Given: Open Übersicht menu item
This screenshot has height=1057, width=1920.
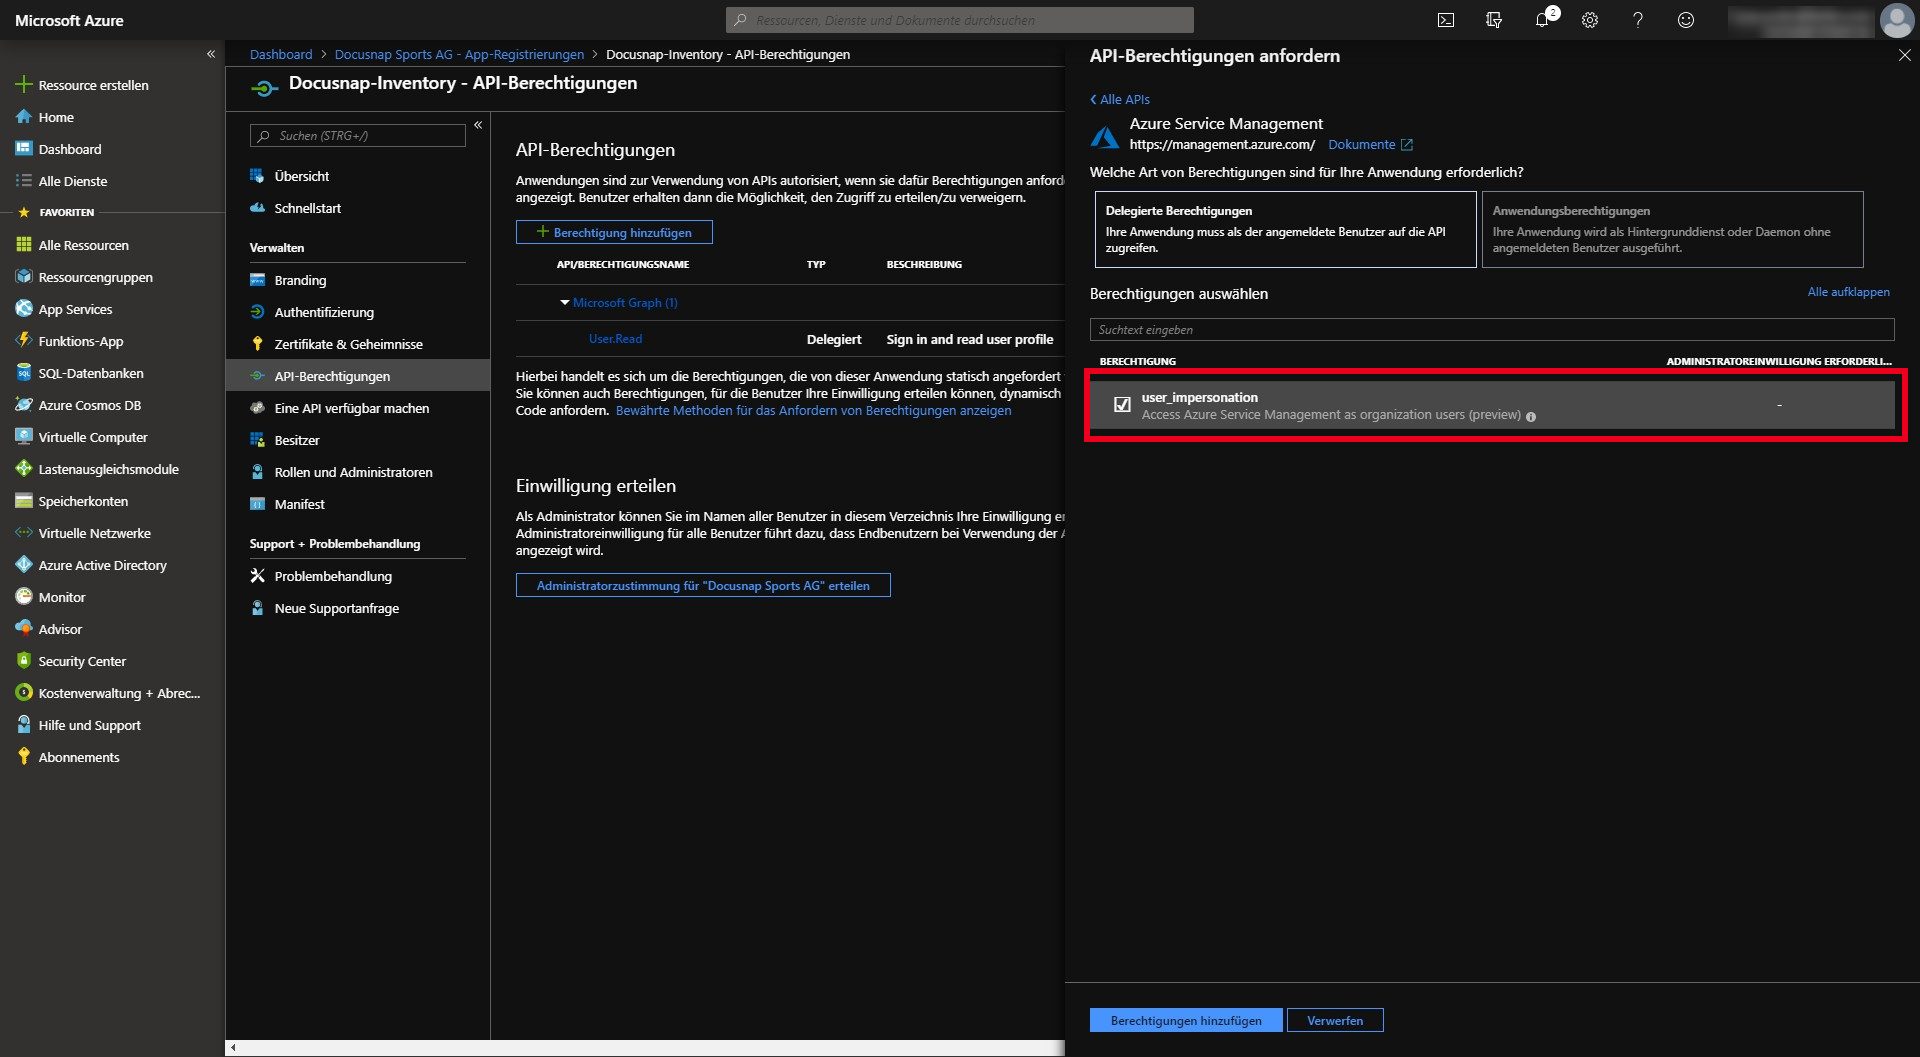Looking at the screenshot, I should pos(301,176).
